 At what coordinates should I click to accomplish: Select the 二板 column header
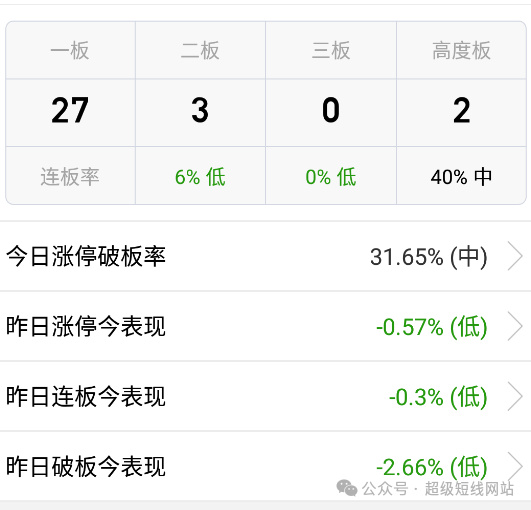pyautogui.click(x=200, y=50)
